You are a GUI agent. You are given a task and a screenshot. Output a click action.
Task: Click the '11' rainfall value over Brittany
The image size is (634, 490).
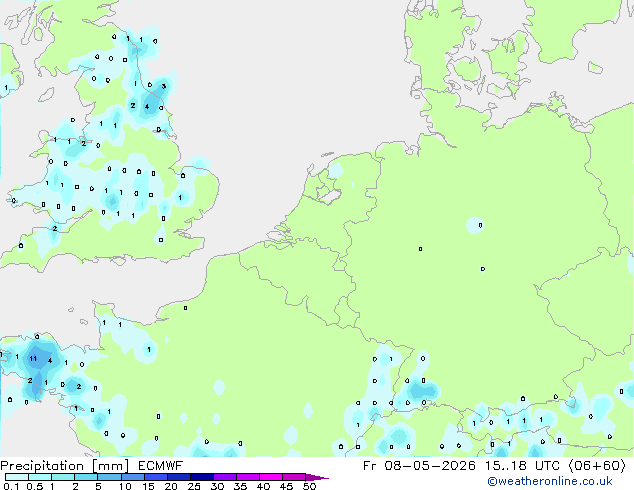tap(33, 358)
